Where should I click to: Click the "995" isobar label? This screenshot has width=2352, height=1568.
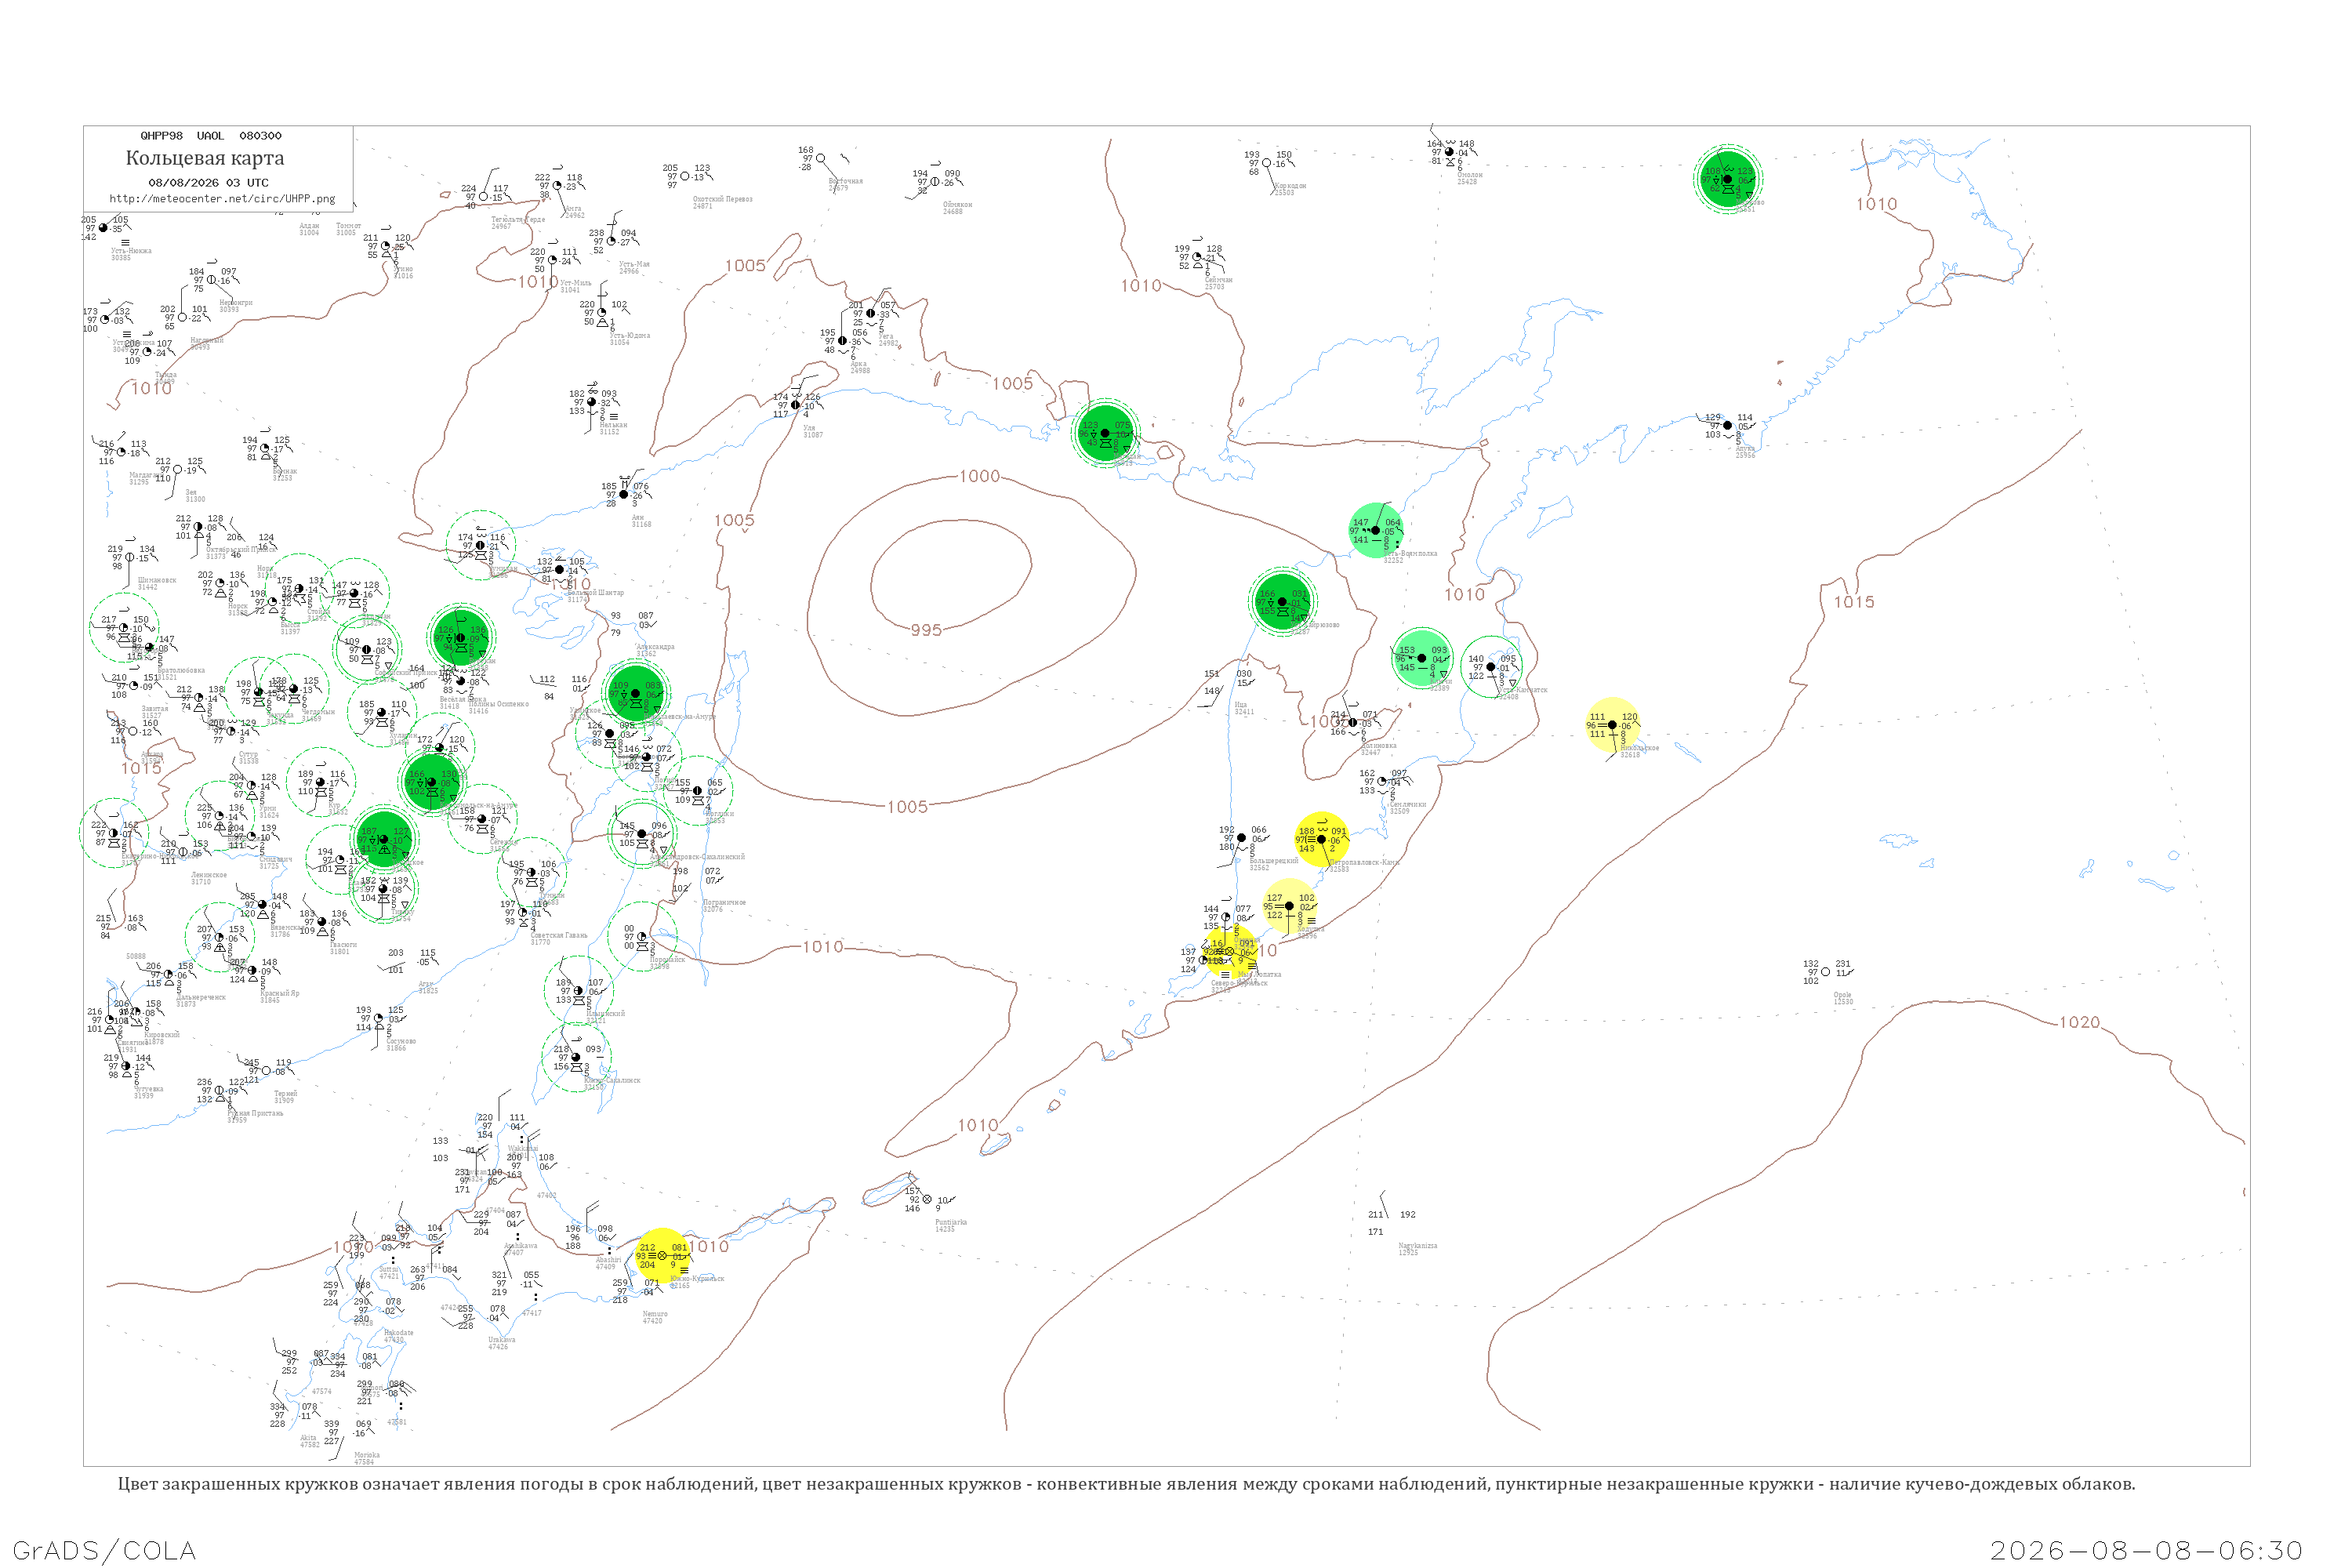[x=926, y=630]
